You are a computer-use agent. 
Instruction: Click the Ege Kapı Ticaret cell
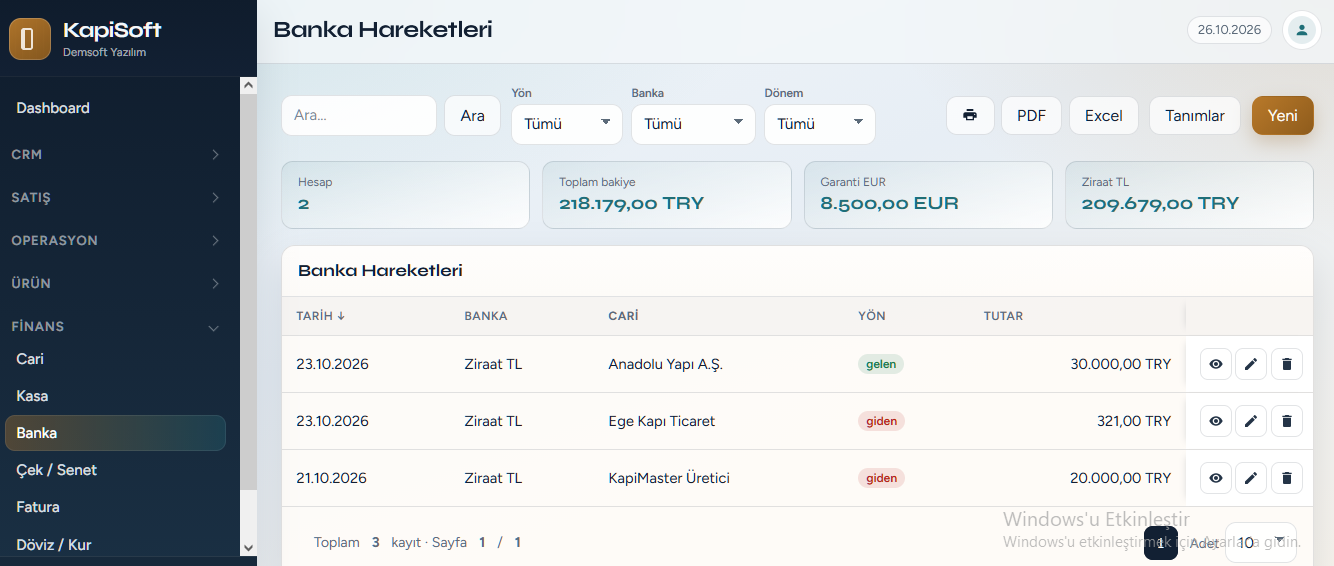(661, 421)
